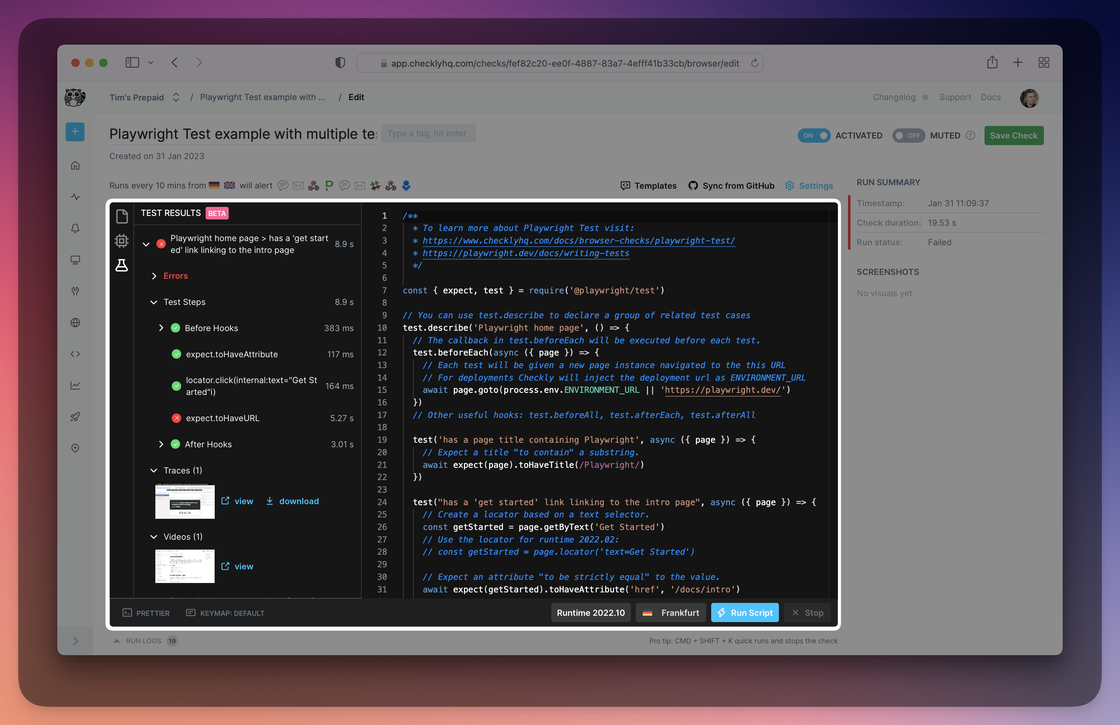
Task: Open the home icon in left sidebar
Action: [75, 165]
